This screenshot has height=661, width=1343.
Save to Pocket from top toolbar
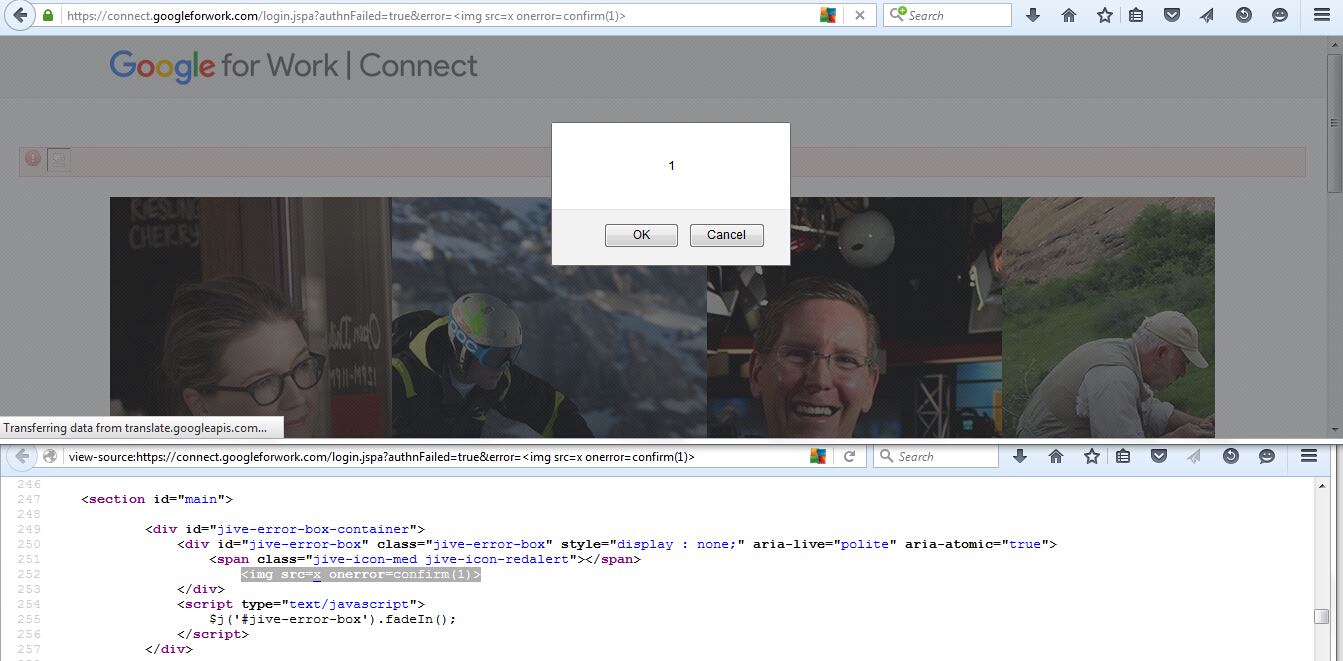coord(1172,15)
